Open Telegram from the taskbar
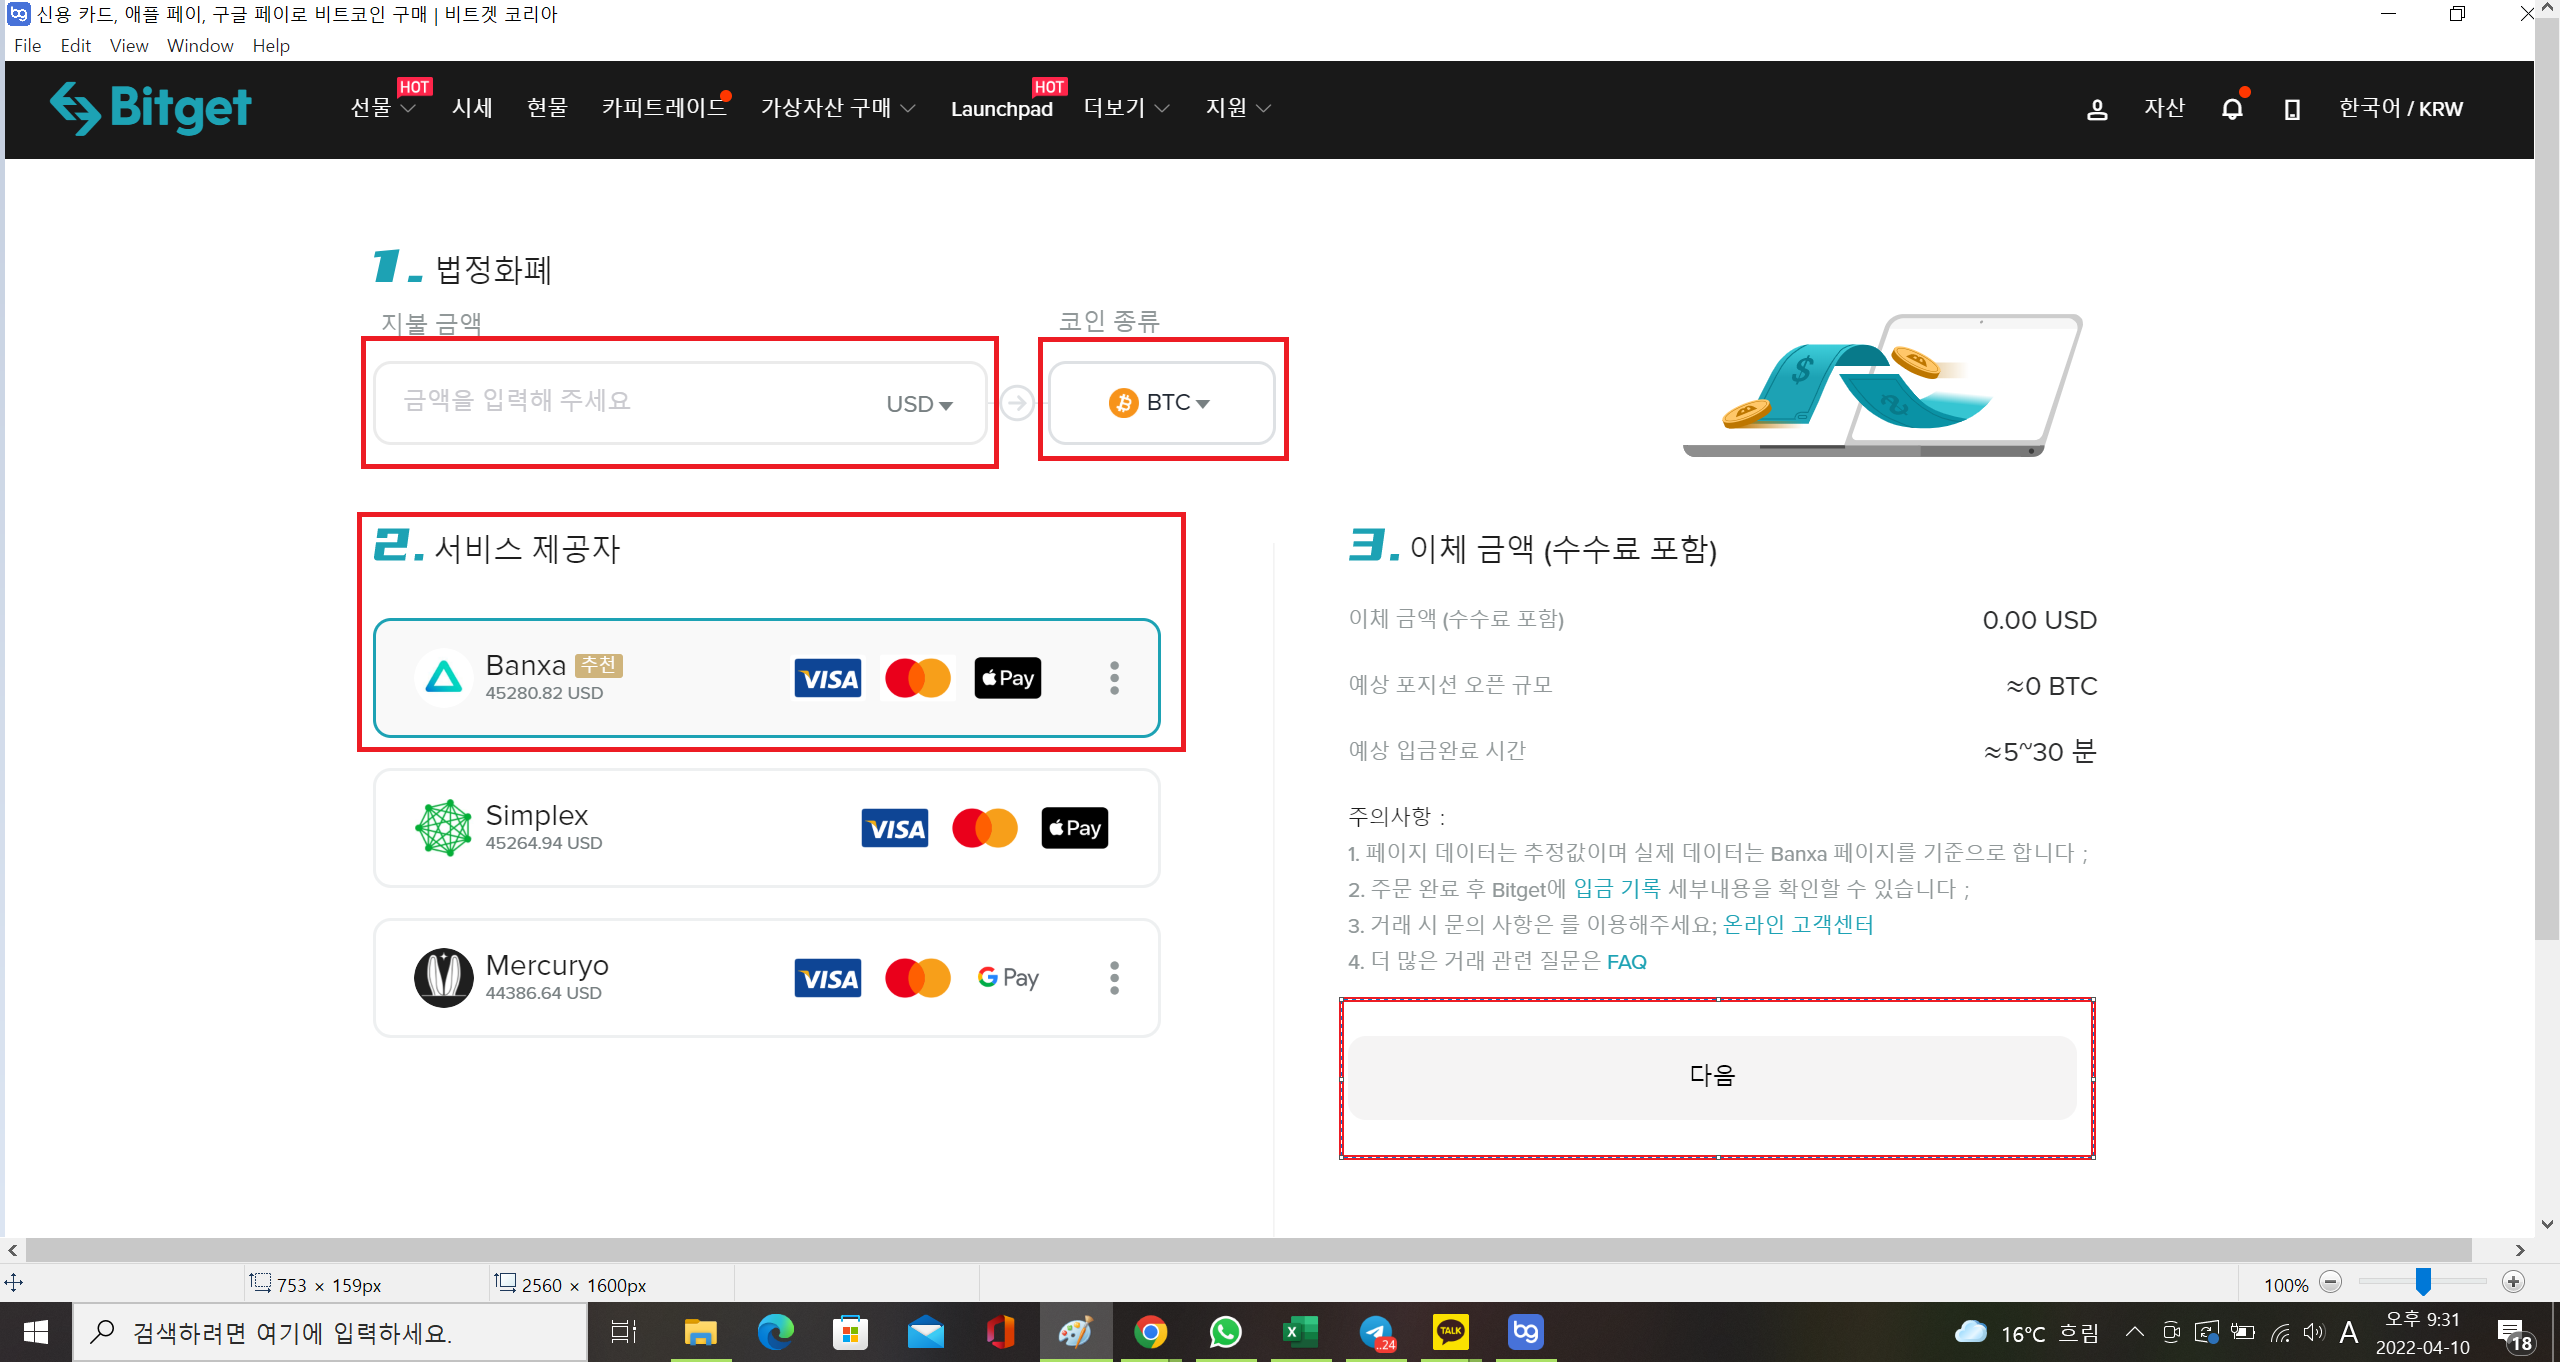The width and height of the screenshot is (2560, 1362). point(1376,1332)
